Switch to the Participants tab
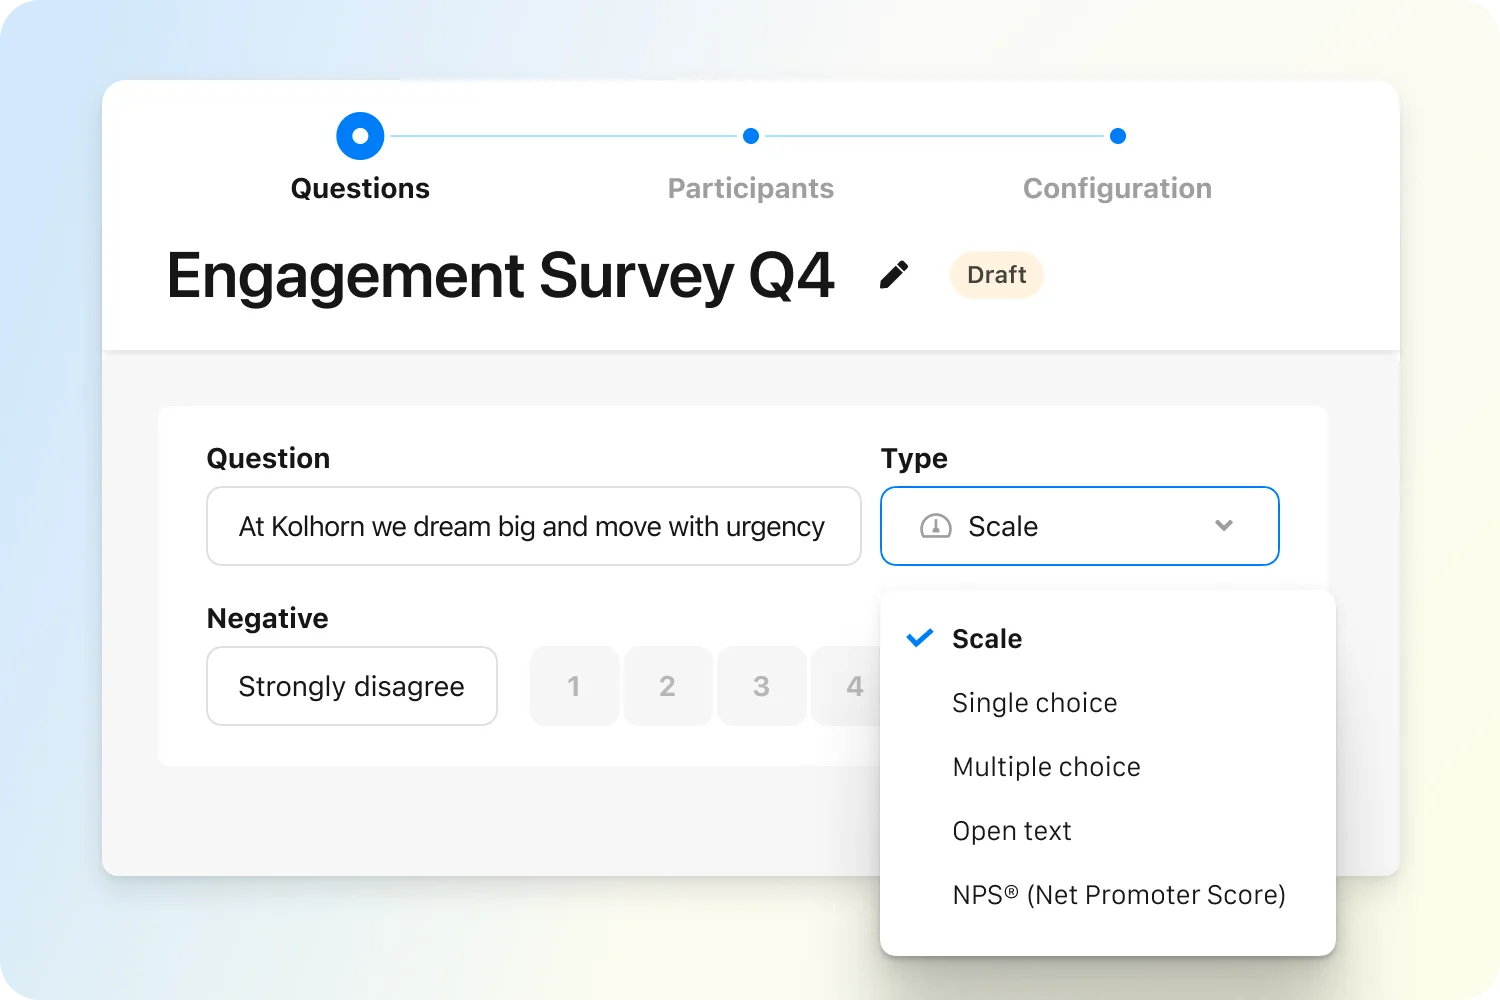Image resolution: width=1500 pixels, height=1000 pixels. [x=750, y=189]
